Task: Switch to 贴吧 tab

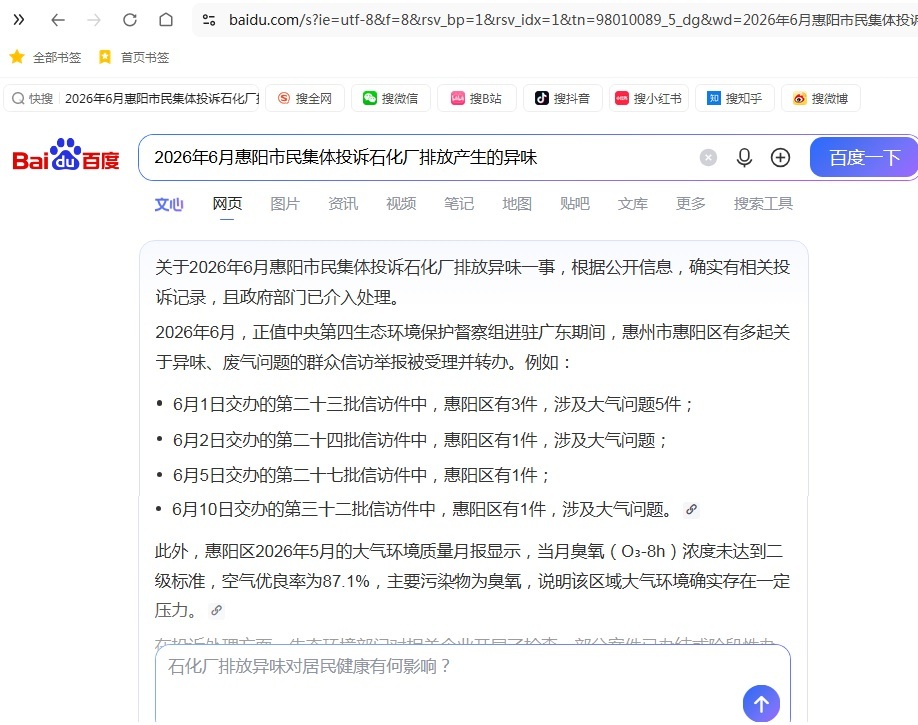Action: pyautogui.click(x=575, y=204)
